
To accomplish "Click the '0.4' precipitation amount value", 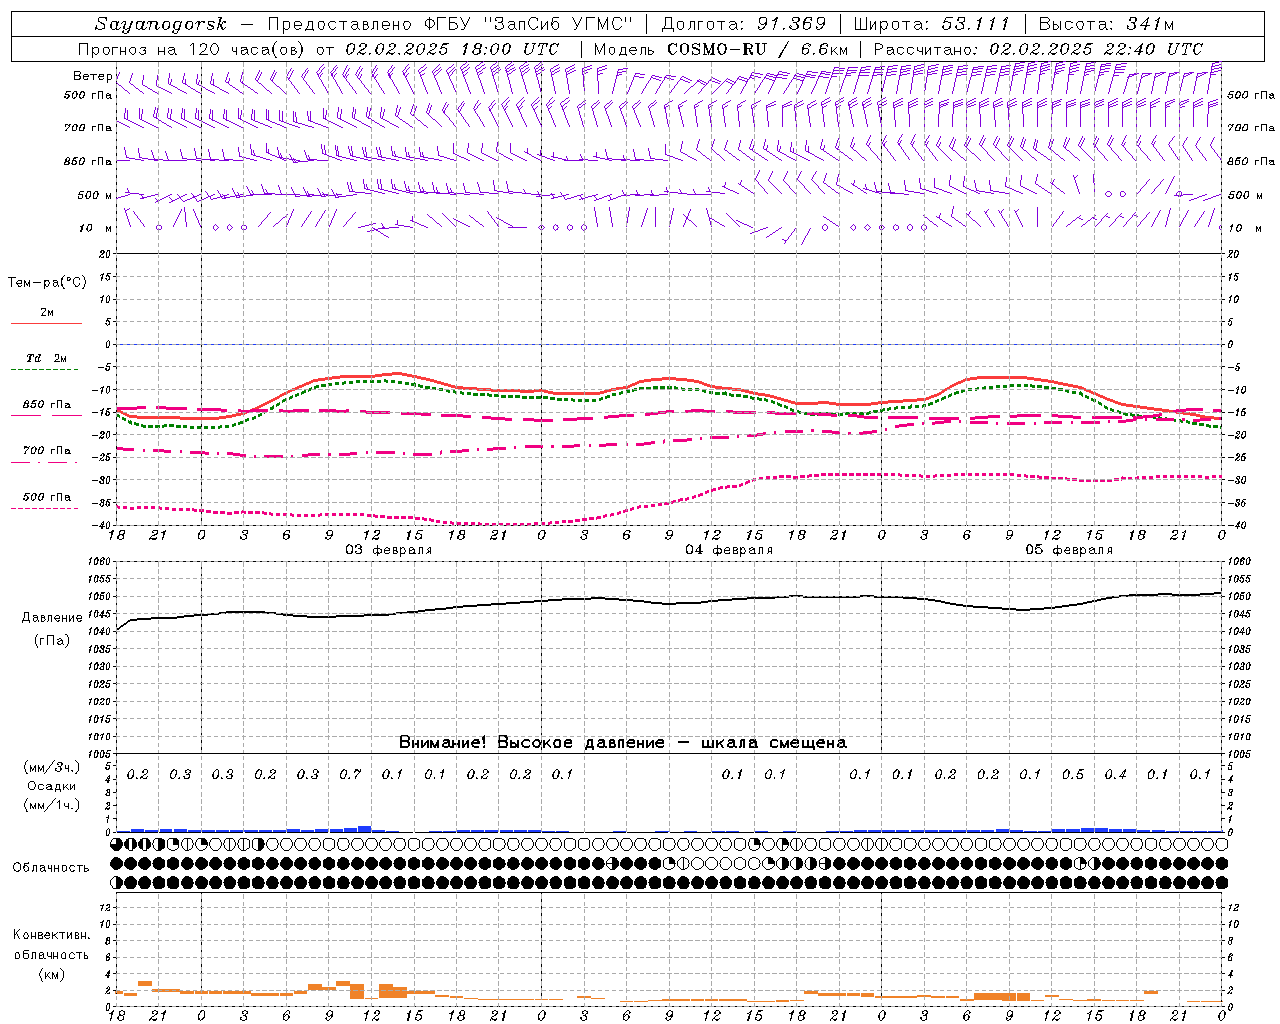I will (x=1115, y=774).
